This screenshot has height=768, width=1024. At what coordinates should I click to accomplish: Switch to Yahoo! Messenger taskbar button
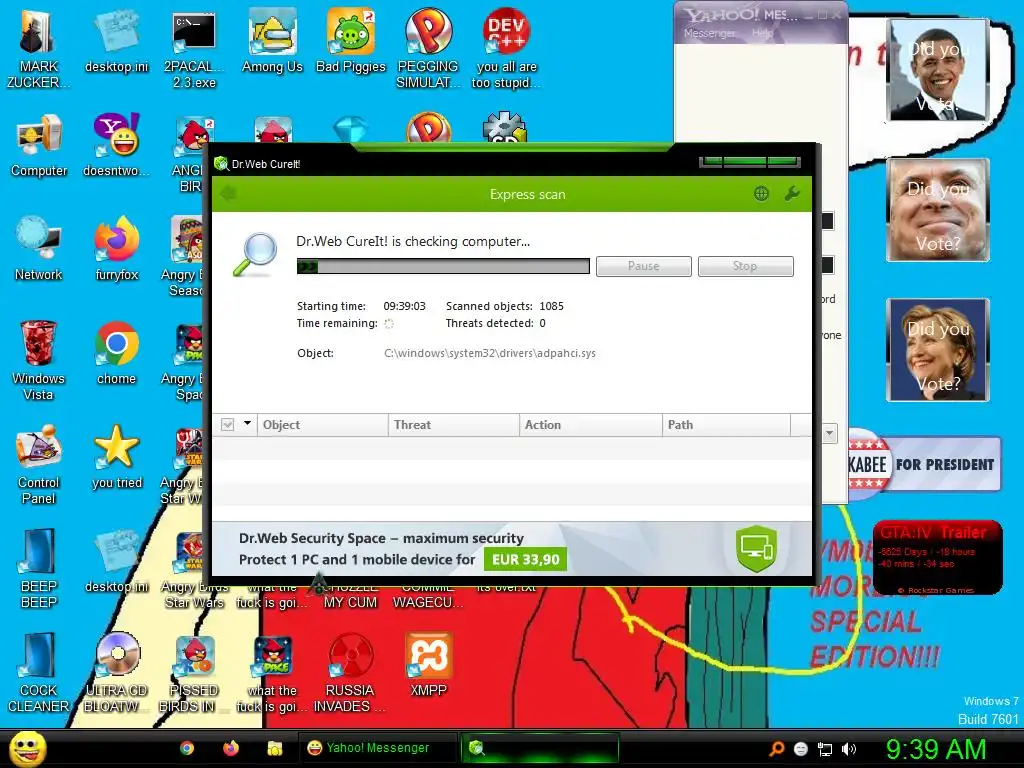point(378,748)
